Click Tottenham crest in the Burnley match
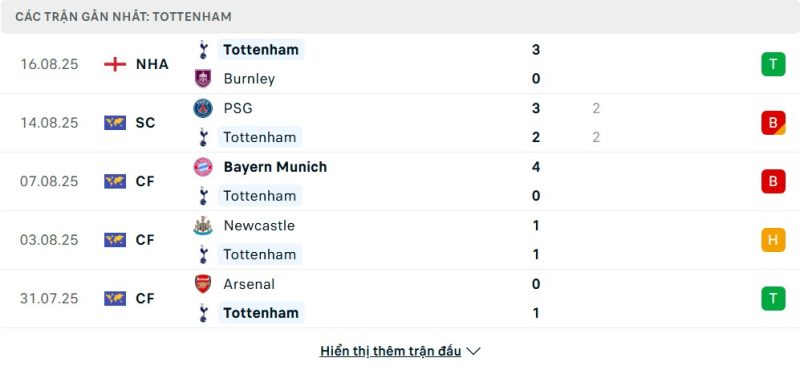Screen dimensions: 800x374 coord(203,49)
